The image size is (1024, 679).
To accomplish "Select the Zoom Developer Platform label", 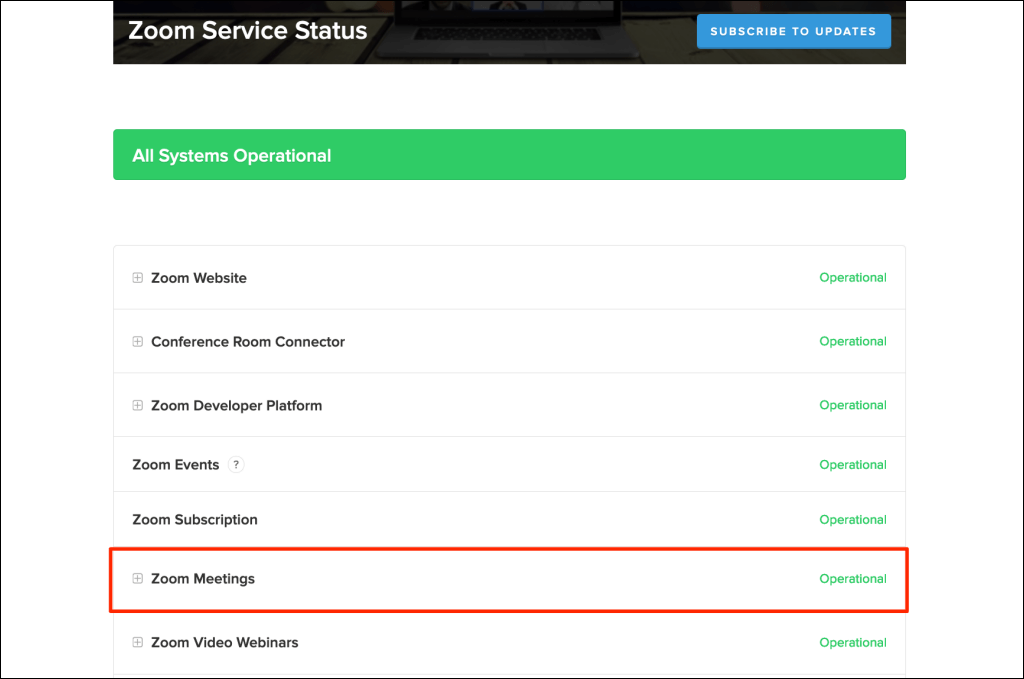I will click(x=237, y=405).
